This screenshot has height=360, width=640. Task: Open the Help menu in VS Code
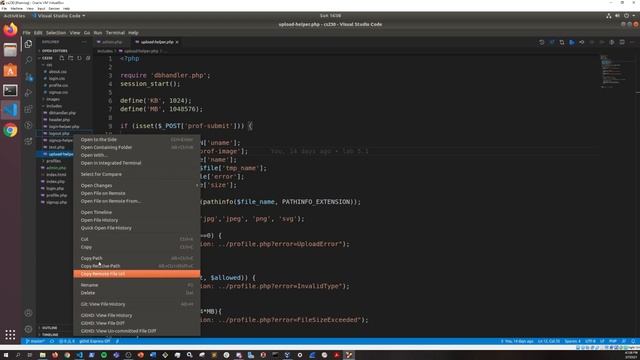pyautogui.click(x=133, y=33)
